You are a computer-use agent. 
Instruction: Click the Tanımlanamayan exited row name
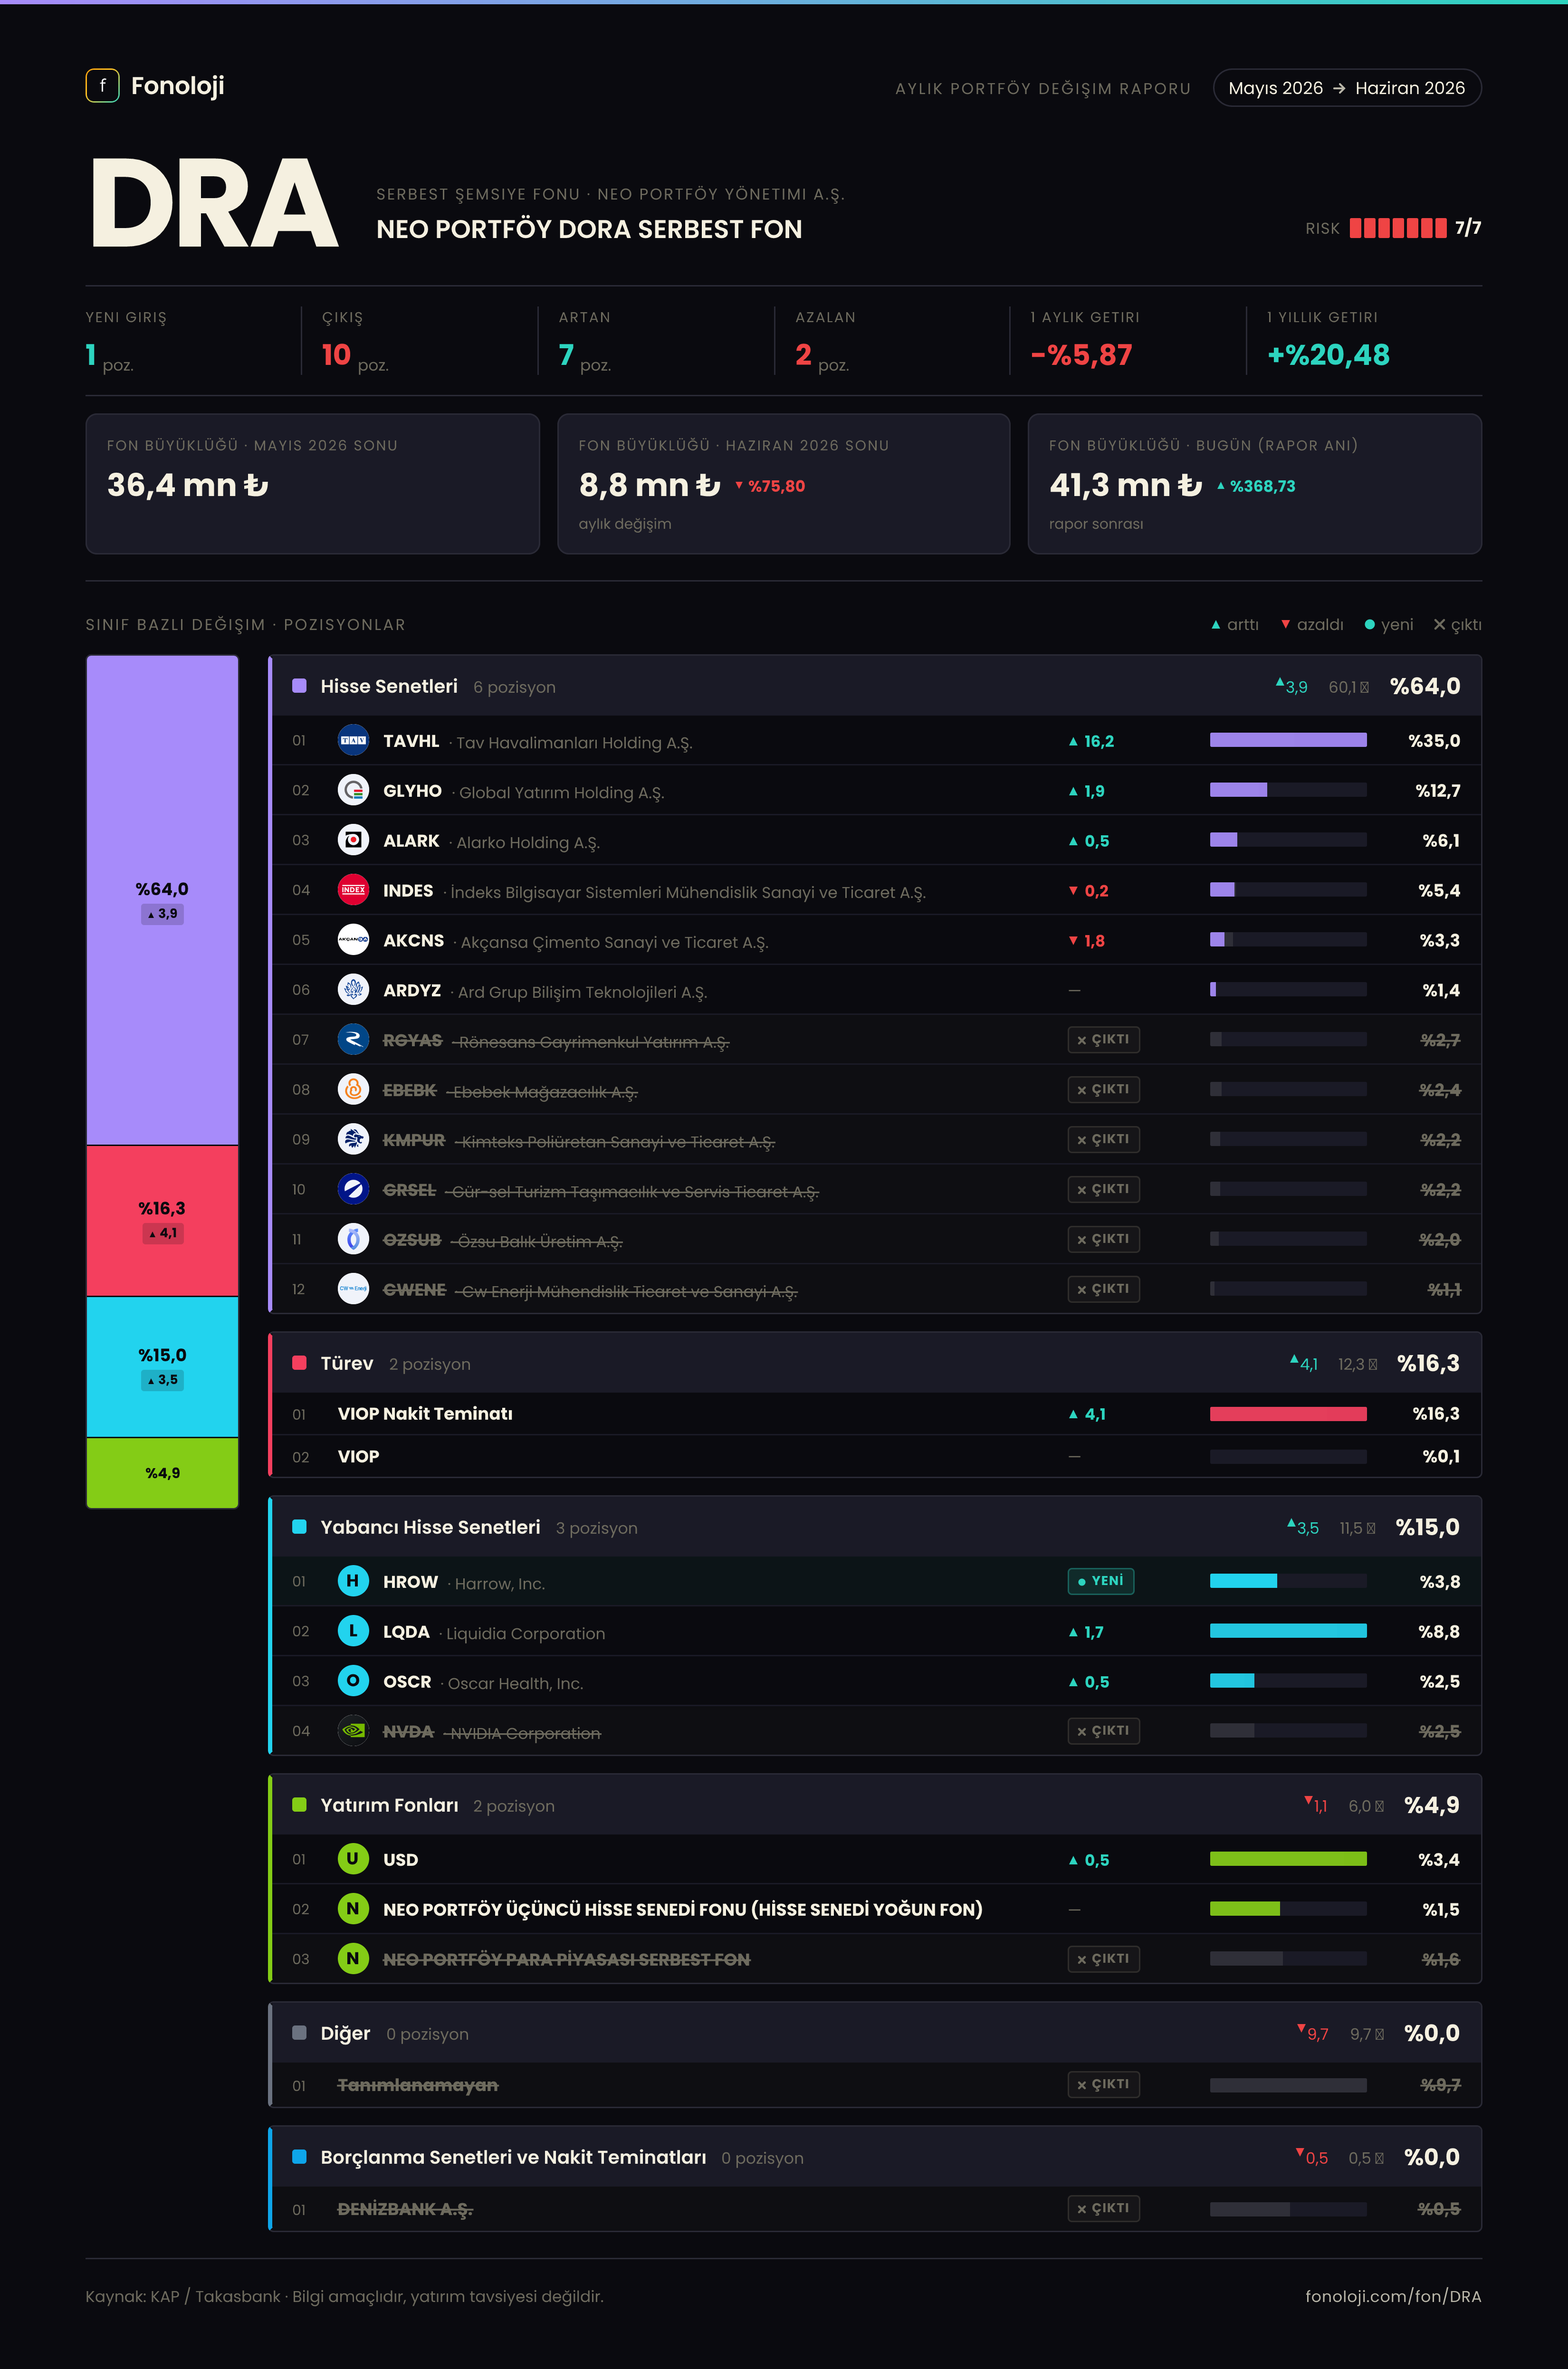click(x=418, y=2085)
